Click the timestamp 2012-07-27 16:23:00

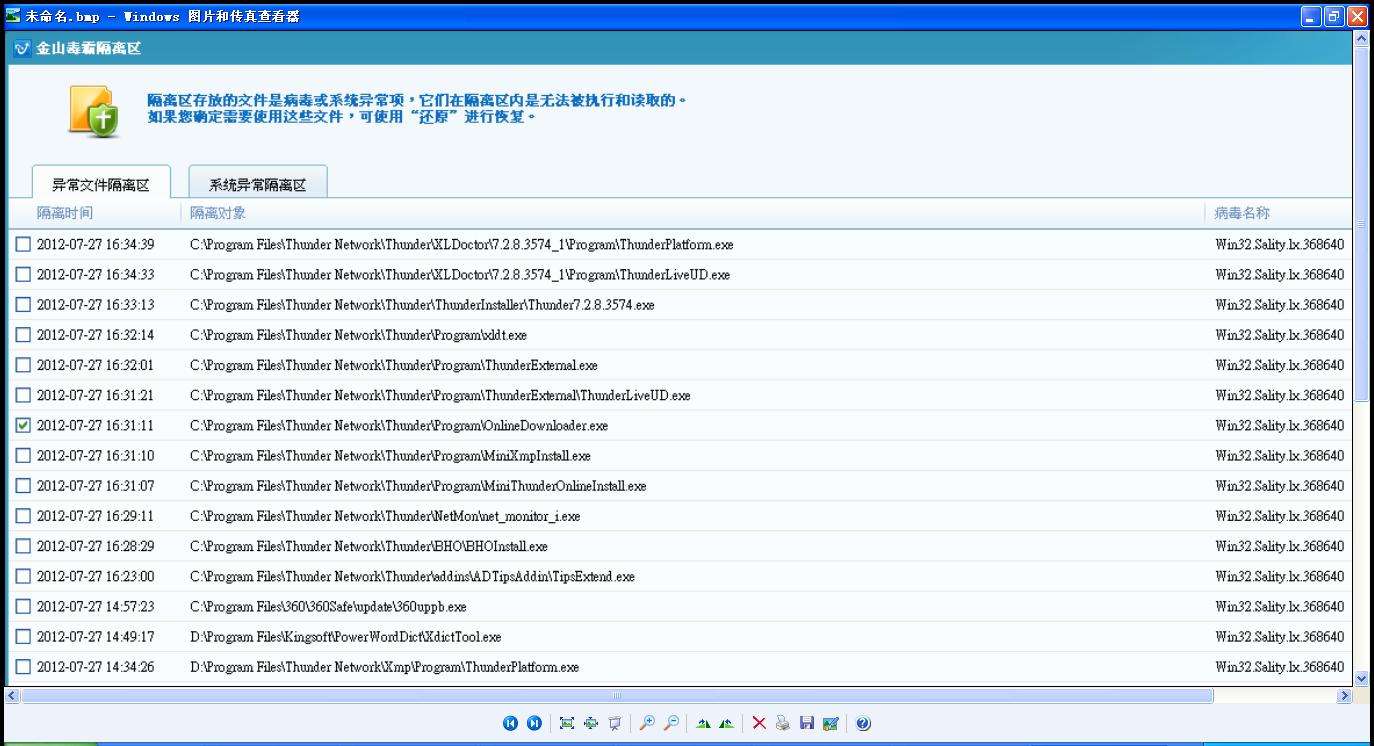pos(96,576)
